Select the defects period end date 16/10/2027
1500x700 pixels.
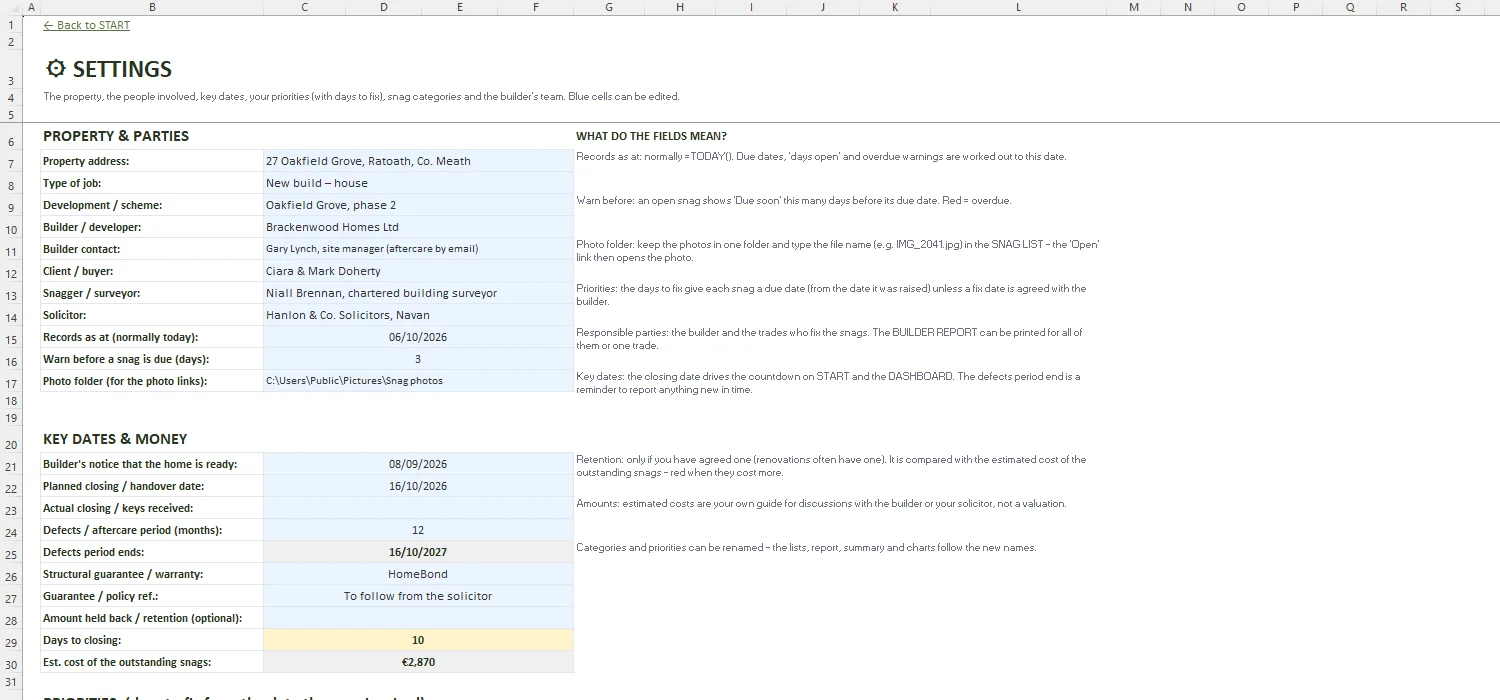[418, 552]
